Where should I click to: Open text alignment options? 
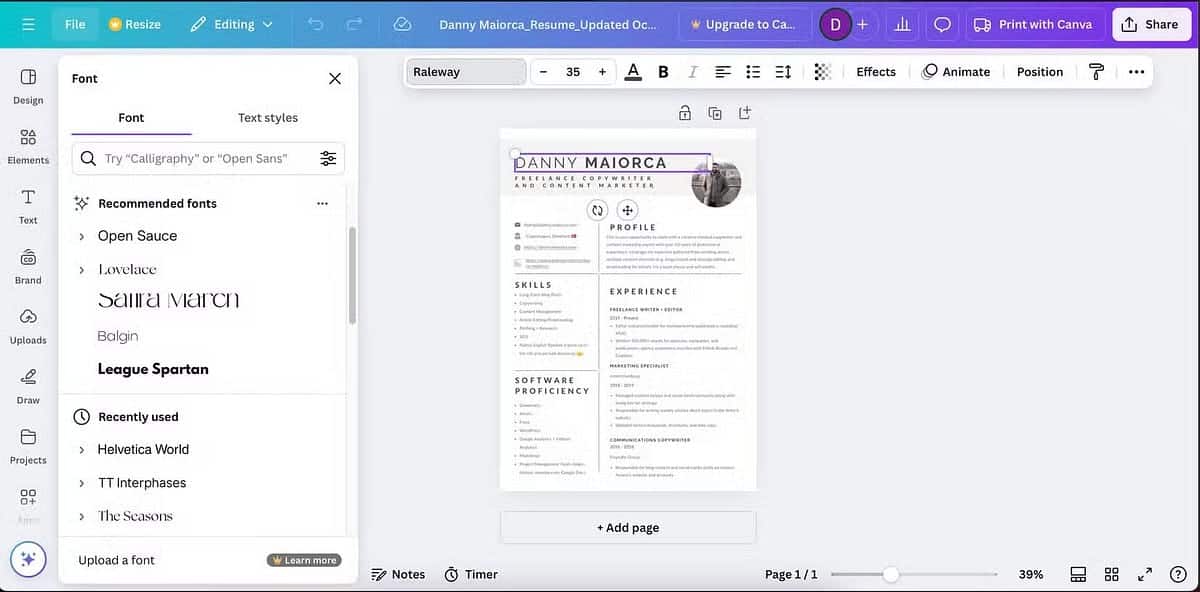(723, 72)
